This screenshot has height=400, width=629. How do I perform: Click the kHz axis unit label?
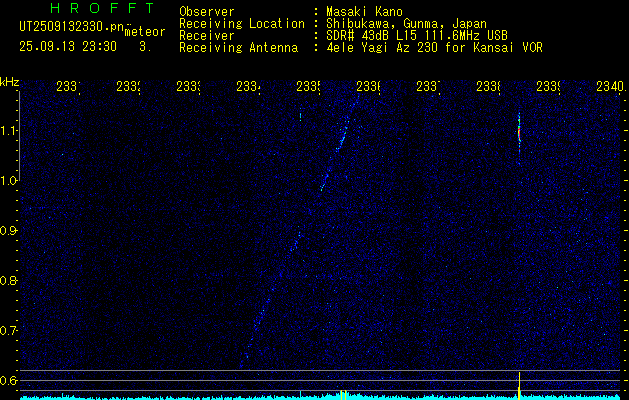point(10,83)
